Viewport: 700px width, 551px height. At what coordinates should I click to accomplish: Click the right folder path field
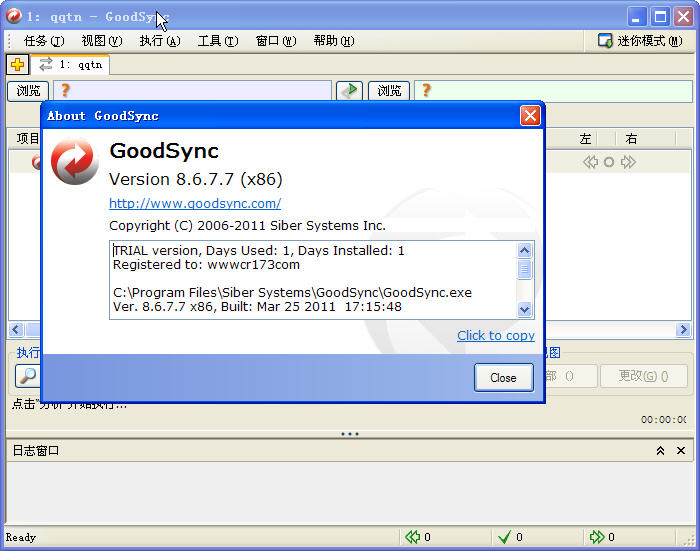point(553,91)
